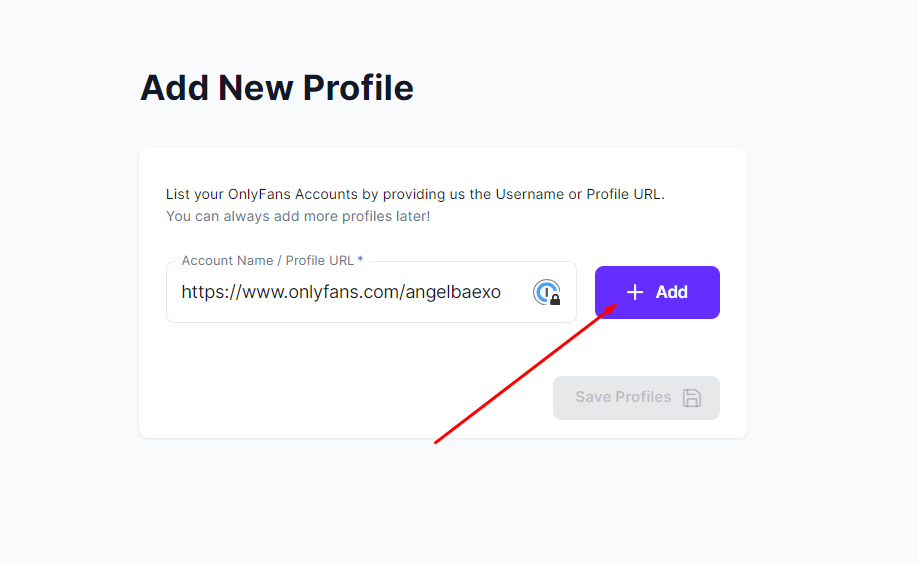The width and height of the screenshot is (917, 563).
Task: Click the Save Profiles text label
Action: tap(623, 397)
